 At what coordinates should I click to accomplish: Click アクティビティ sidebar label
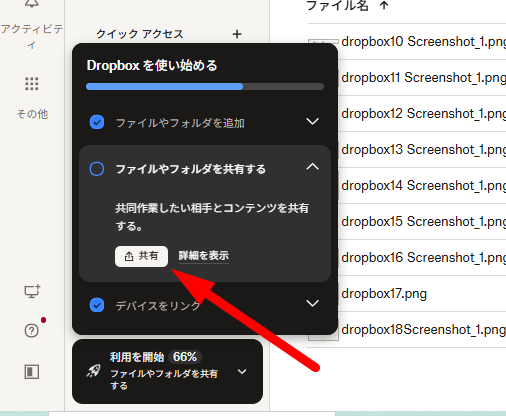pos(32,36)
